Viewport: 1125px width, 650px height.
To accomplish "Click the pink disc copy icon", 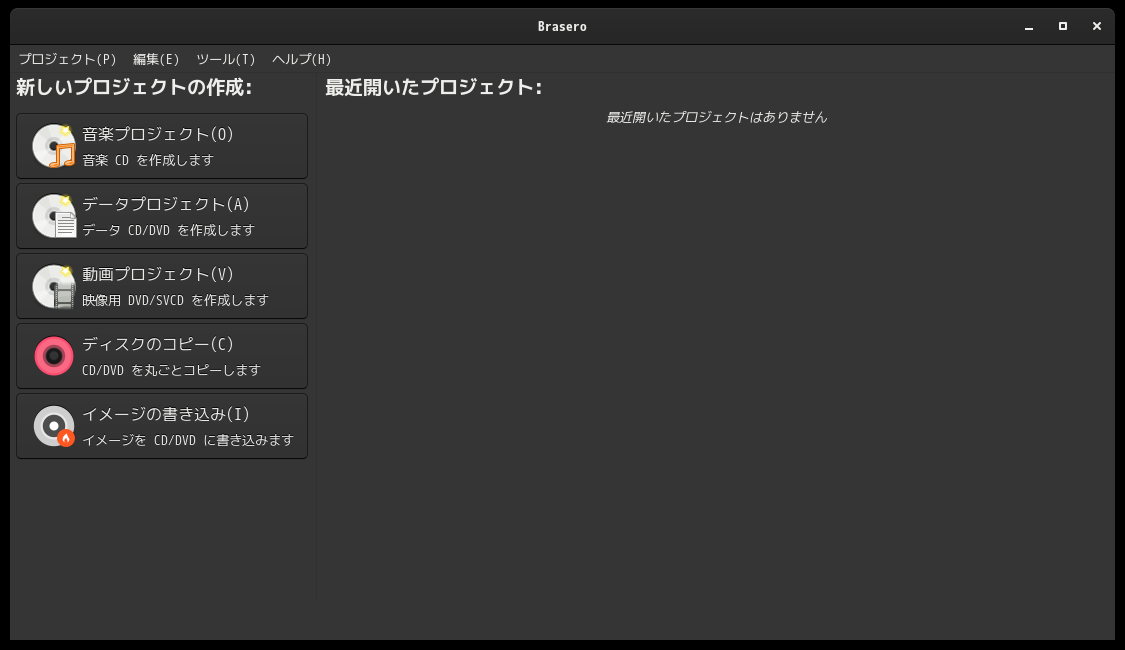I will click(54, 356).
